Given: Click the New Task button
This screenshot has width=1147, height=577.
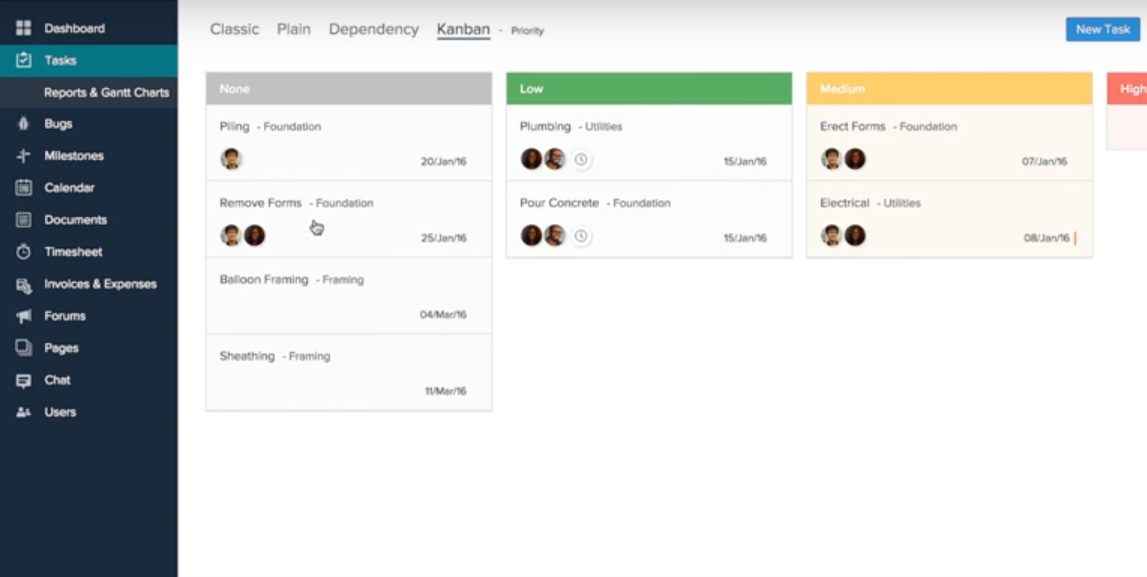Looking at the screenshot, I should [x=1101, y=29].
